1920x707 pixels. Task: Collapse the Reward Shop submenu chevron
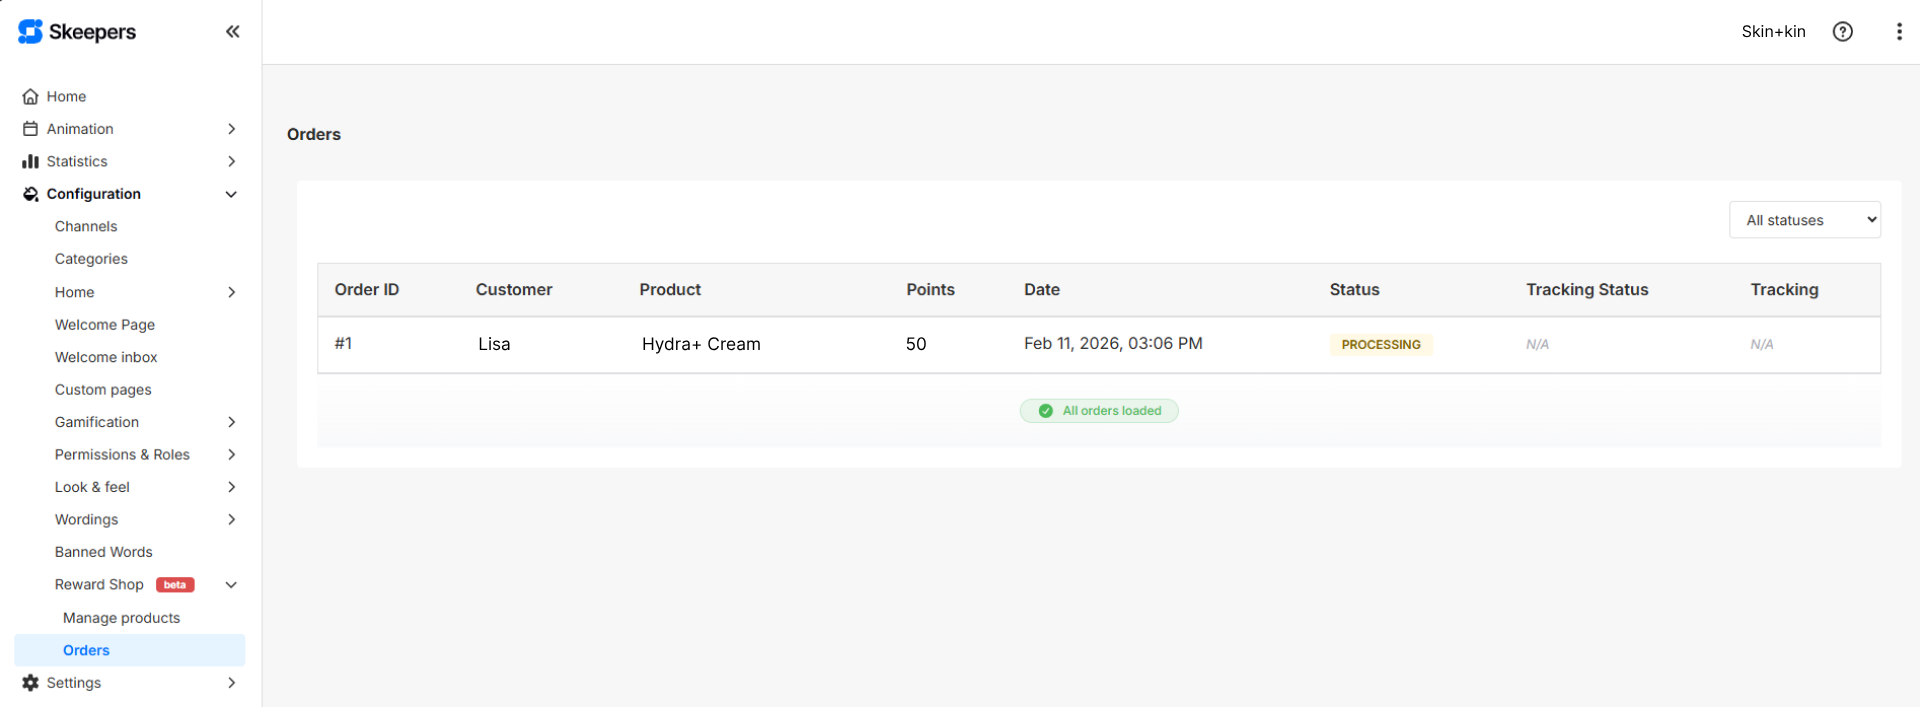pos(231,585)
